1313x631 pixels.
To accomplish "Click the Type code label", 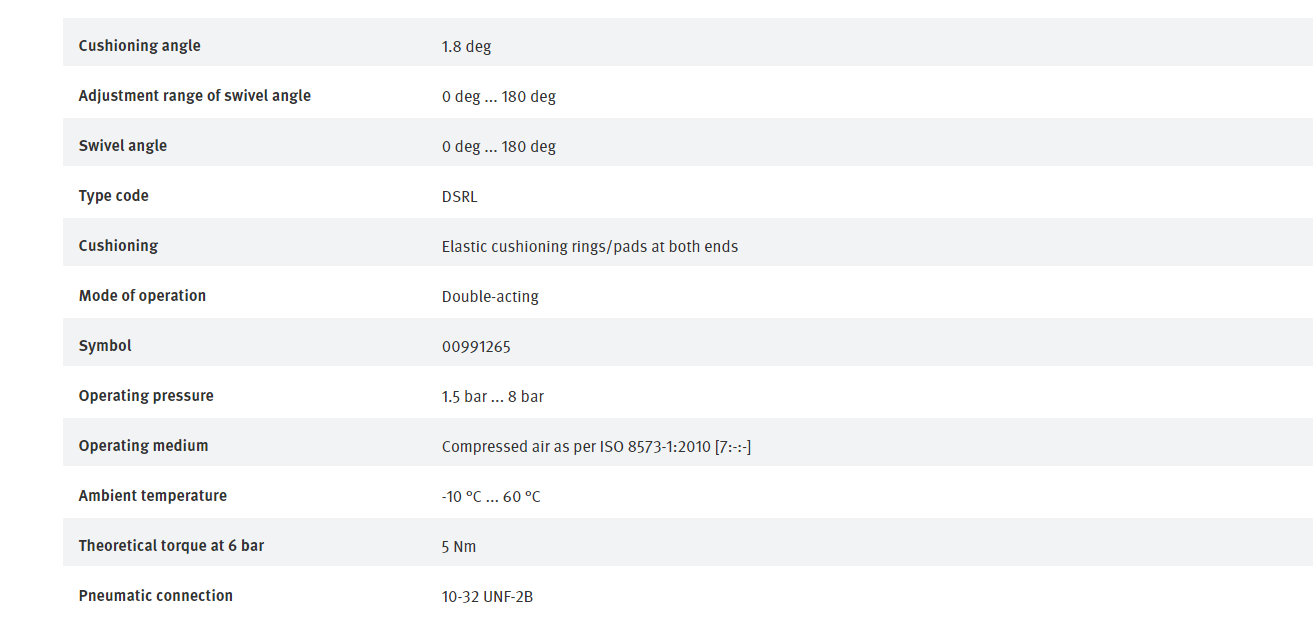I will tap(114, 196).
